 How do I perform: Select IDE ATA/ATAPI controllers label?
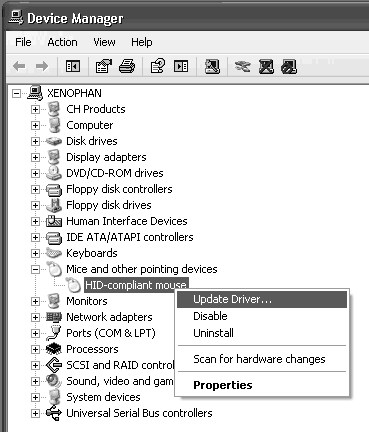click(x=130, y=237)
